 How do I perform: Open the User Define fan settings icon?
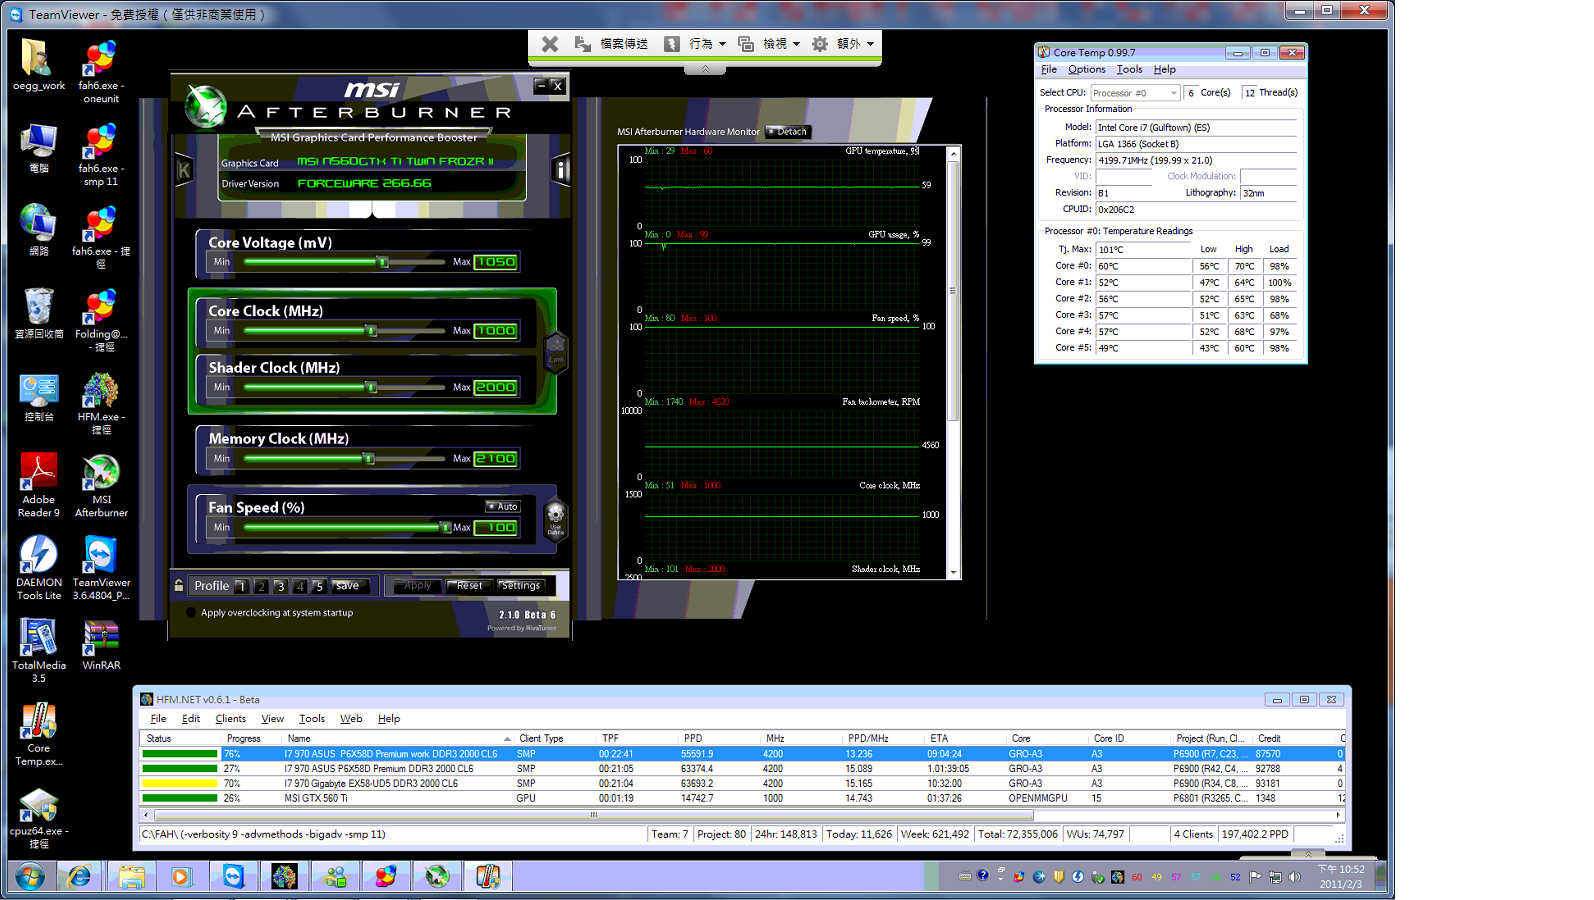[x=555, y=519]
